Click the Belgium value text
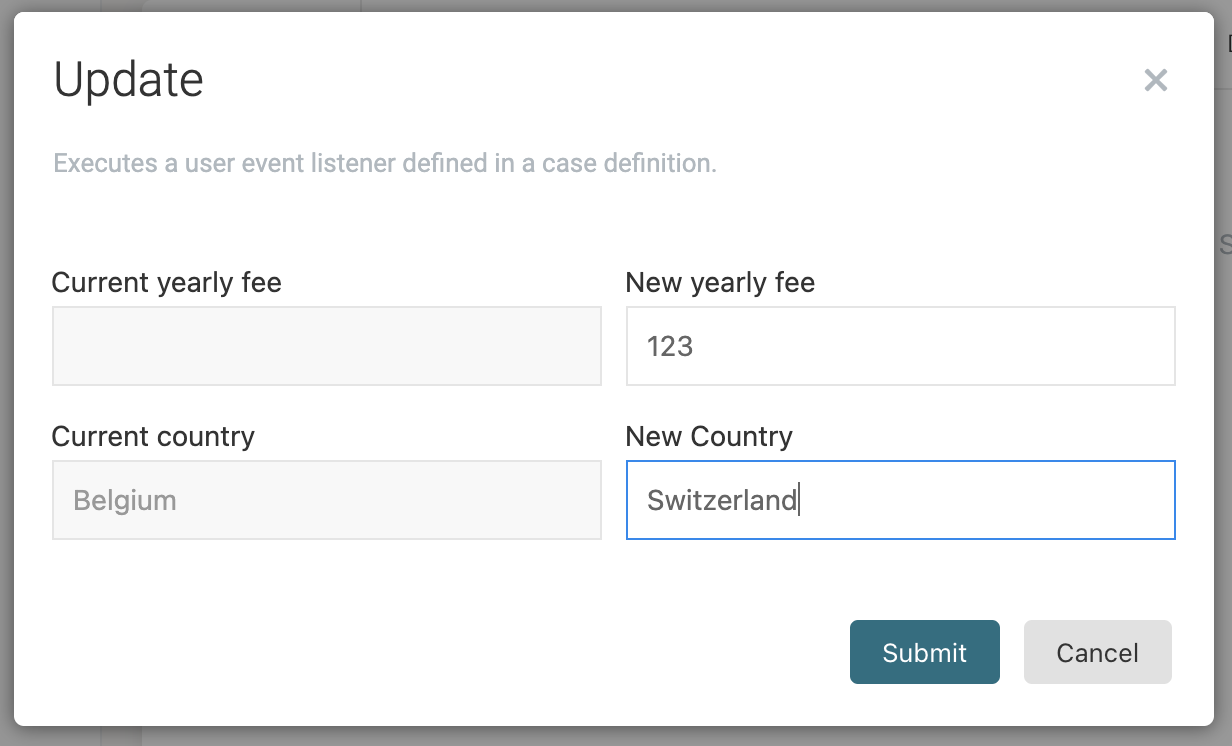Screen dimensions: 1232x746 click(125, 500)
